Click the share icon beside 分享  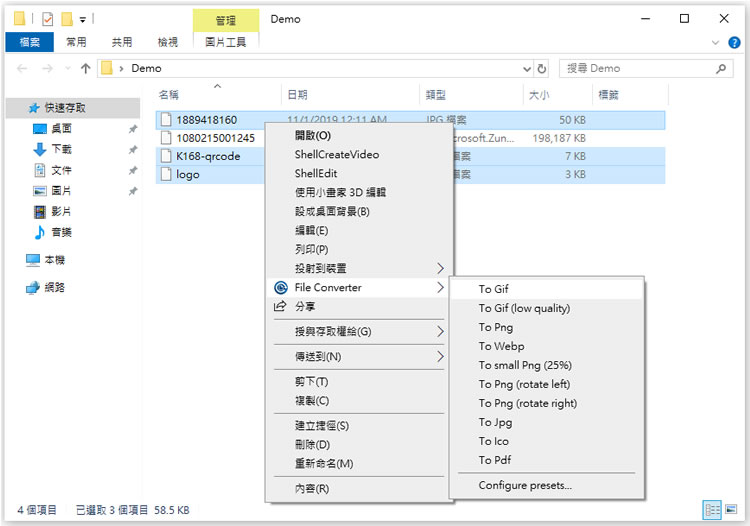(280, 307)
